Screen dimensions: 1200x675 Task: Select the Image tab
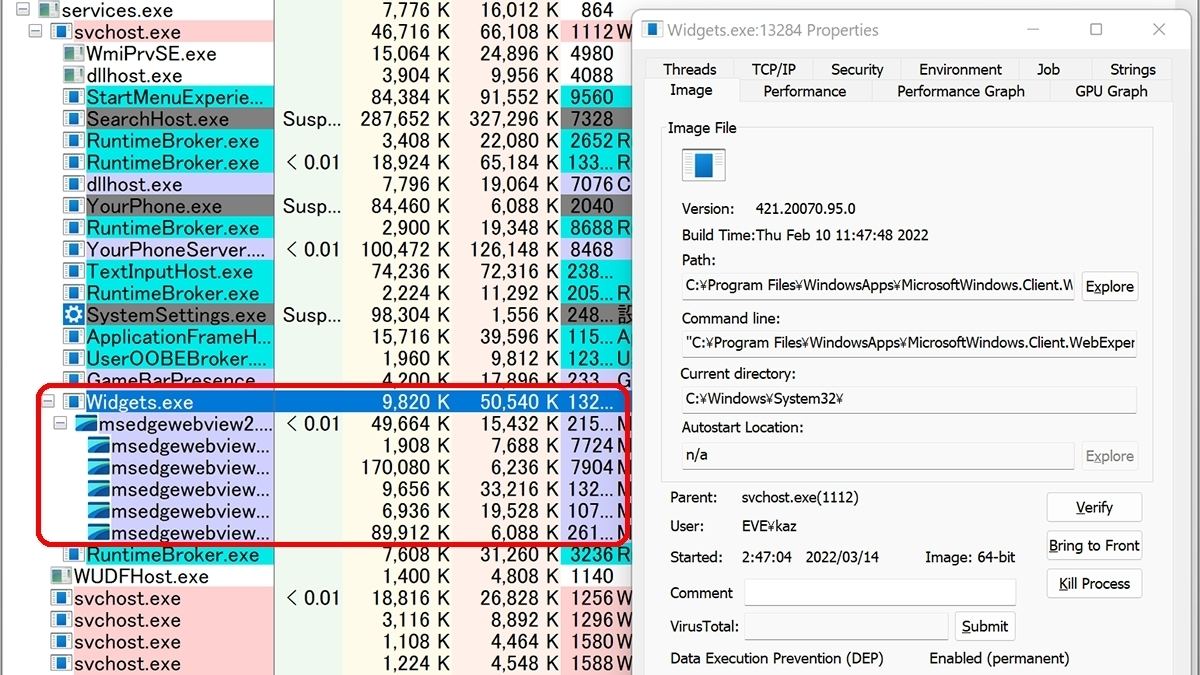click(x=691, y=90)
